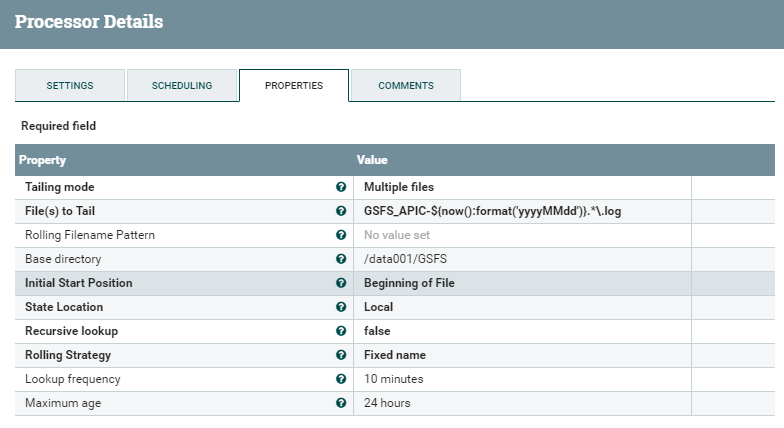The width and height of the screenshot is (784, 428).
Task: Click the Recursive lookup 'false' value
Action: pos(377,331)
